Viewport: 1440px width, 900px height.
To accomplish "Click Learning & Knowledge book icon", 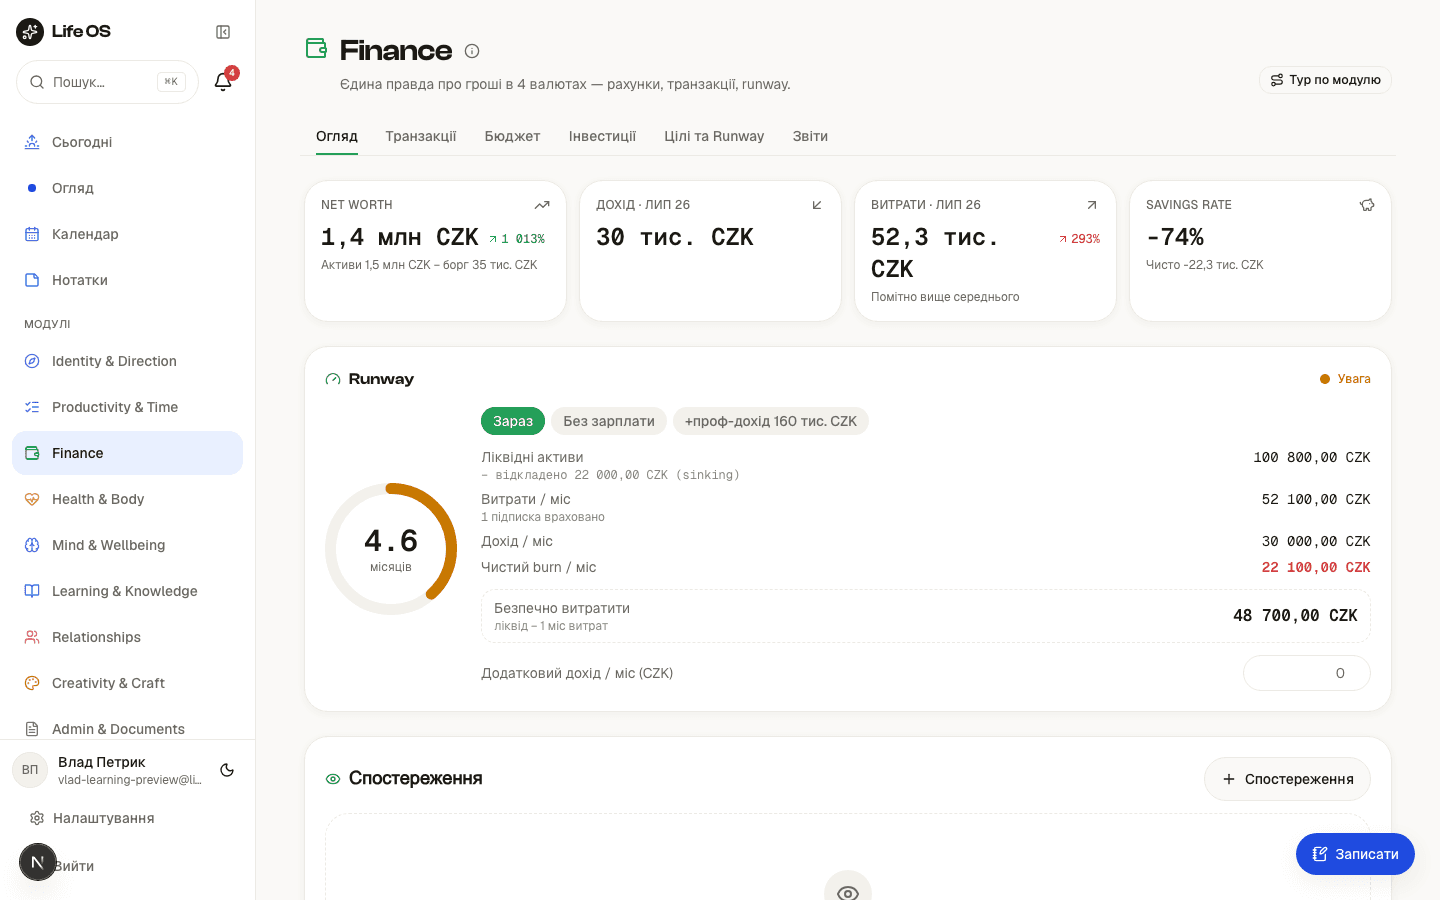I will pos(32,591).
